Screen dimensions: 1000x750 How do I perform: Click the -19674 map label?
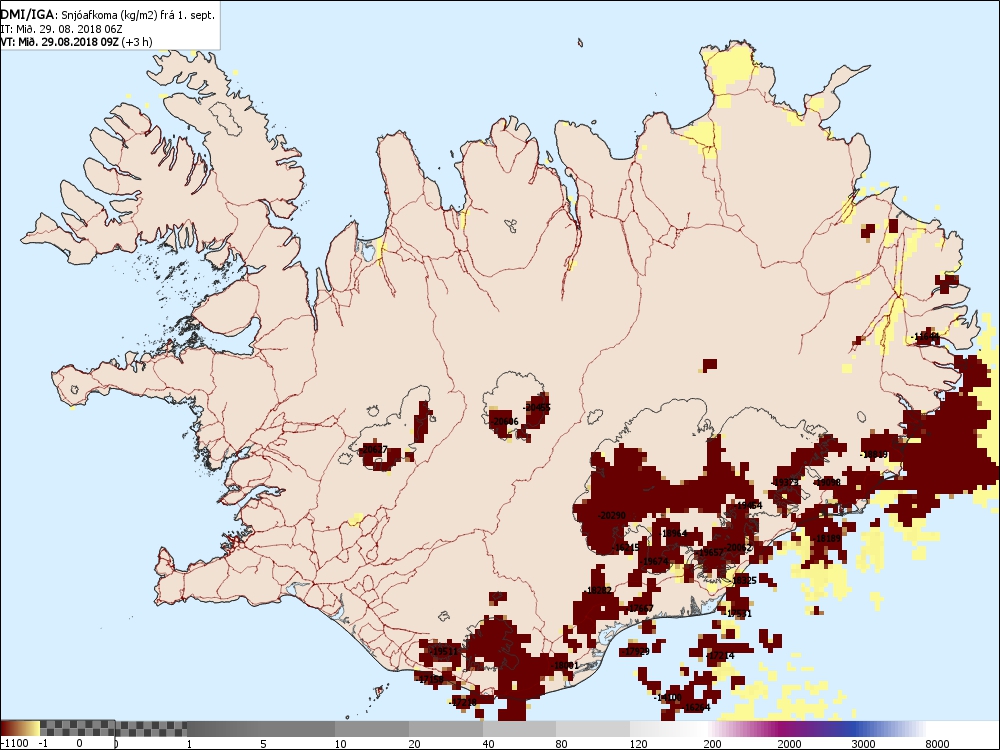655,561
